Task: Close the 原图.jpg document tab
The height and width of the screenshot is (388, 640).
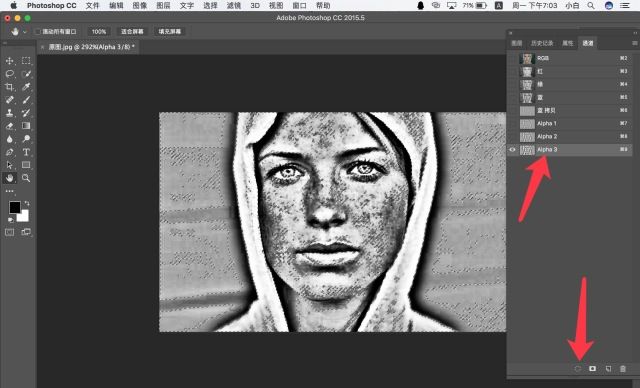Action: click(42, 47)
